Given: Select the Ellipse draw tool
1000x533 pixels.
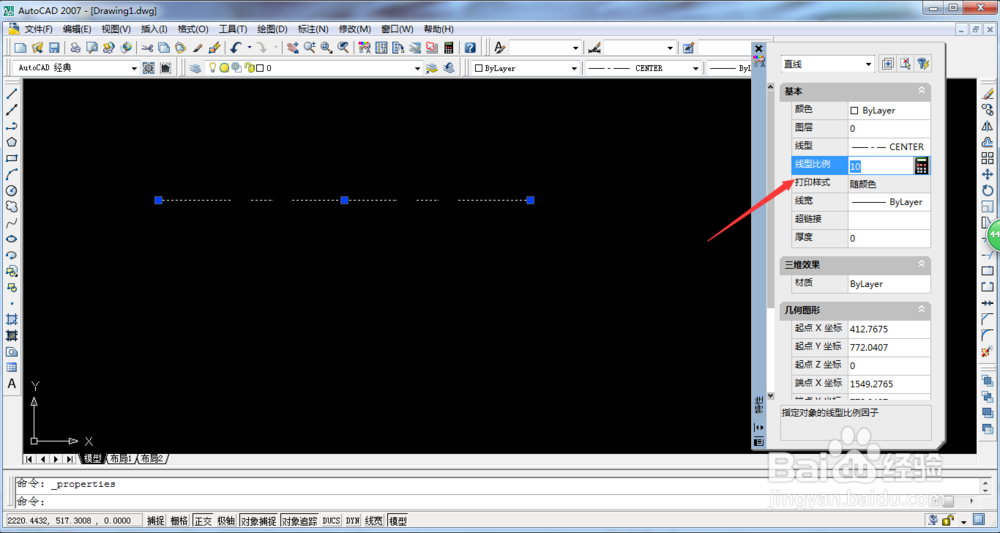Looking at the screenshot, I should pyautogui.click(x=11, y=239).
